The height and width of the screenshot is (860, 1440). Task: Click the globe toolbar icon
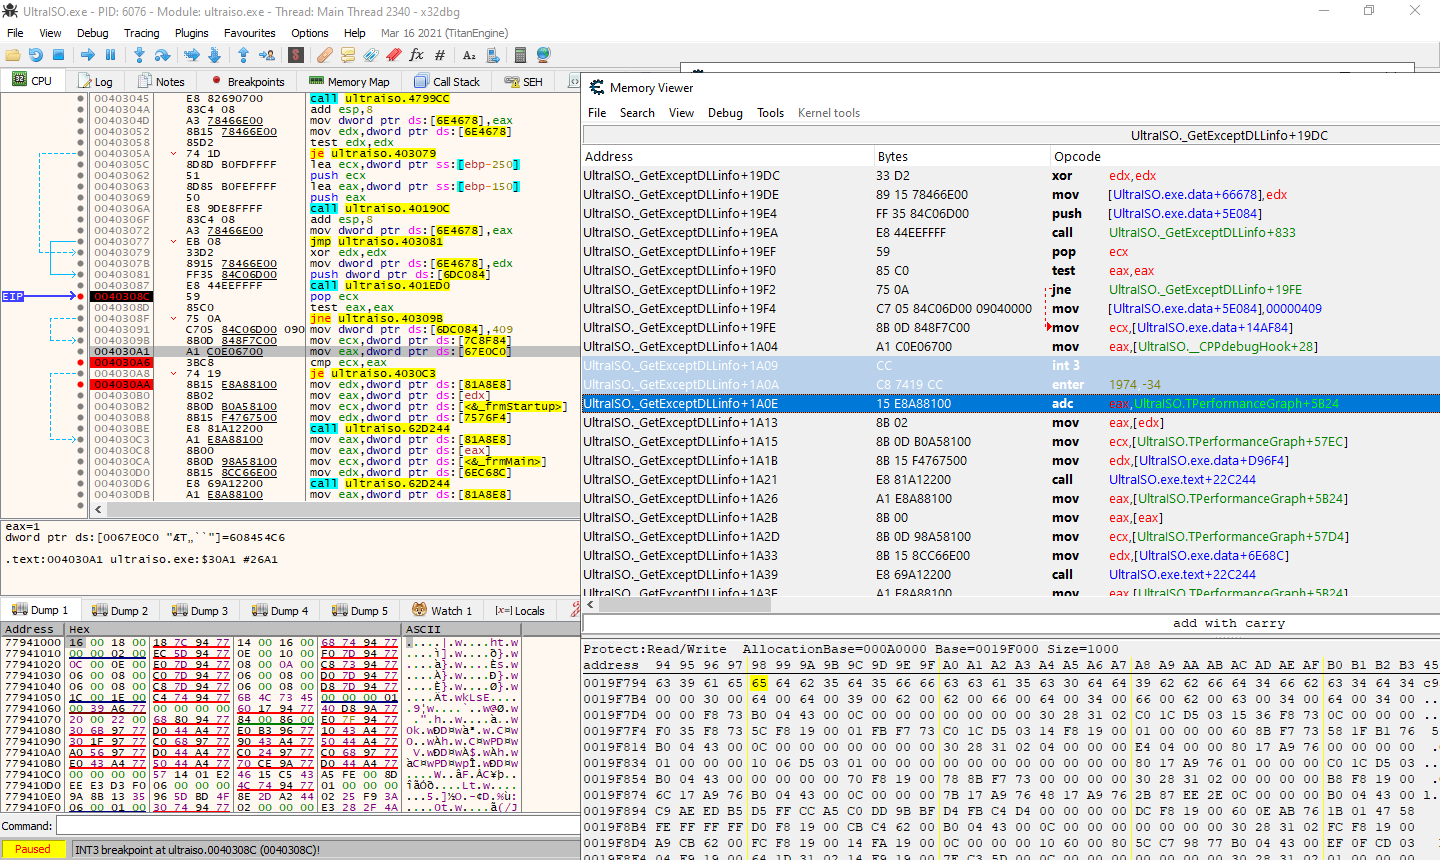pos(543,55)
